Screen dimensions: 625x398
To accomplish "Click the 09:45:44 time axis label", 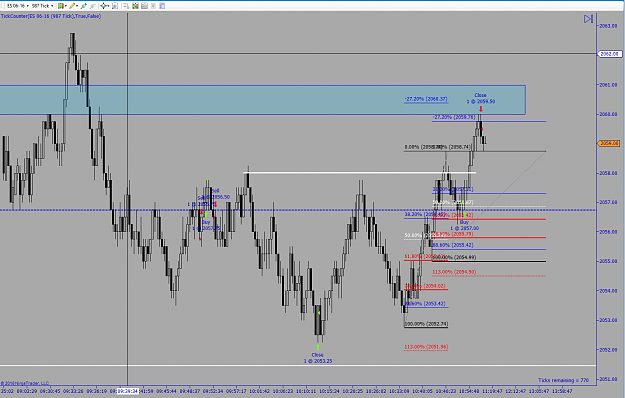I will click(166, 391).
